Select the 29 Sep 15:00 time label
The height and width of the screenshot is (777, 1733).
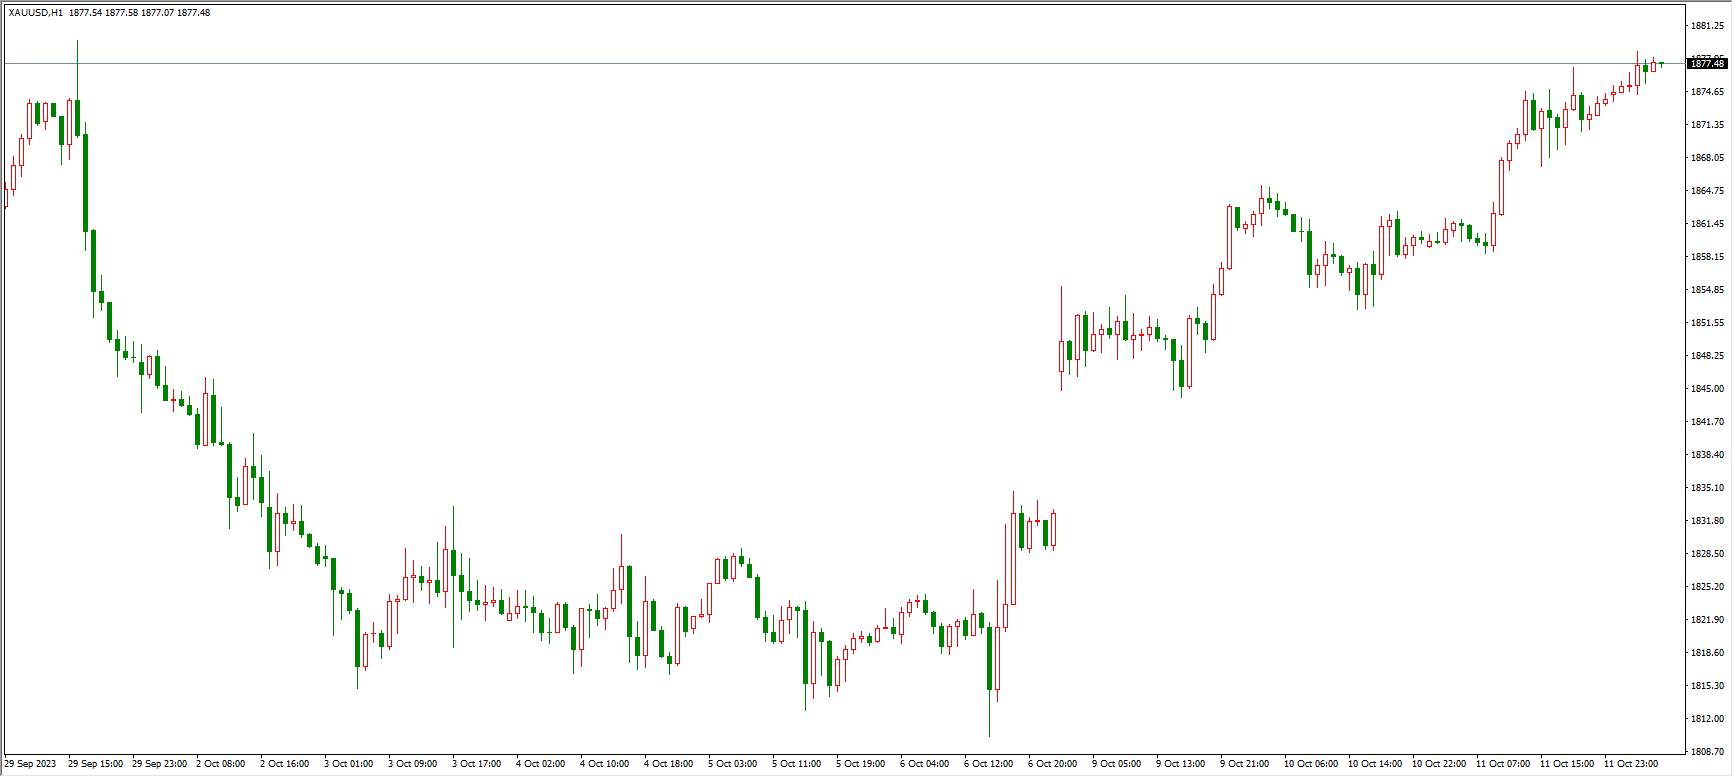point(96,765)
